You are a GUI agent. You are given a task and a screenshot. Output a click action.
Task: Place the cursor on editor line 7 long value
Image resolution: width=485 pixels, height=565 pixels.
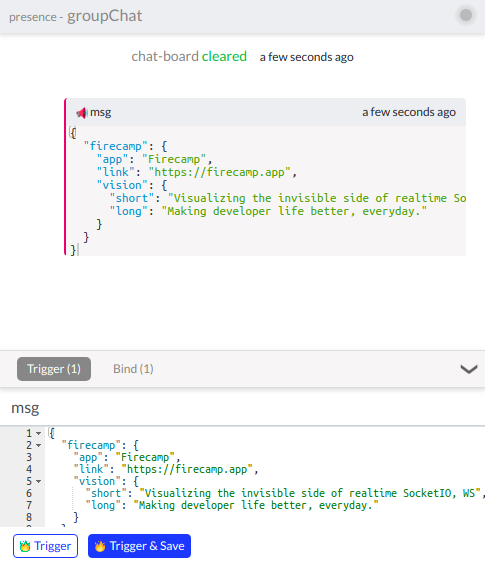tap(256, 505)
